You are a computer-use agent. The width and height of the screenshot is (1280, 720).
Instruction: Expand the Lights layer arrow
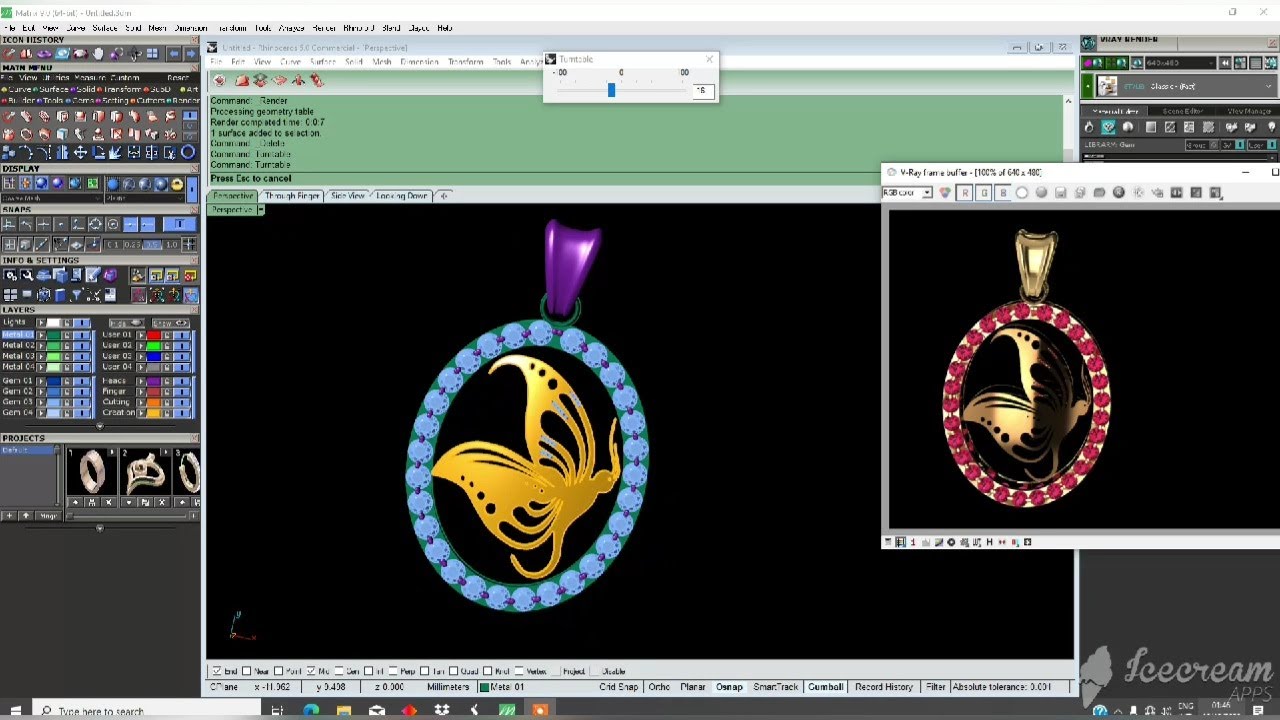coord(41,323)
